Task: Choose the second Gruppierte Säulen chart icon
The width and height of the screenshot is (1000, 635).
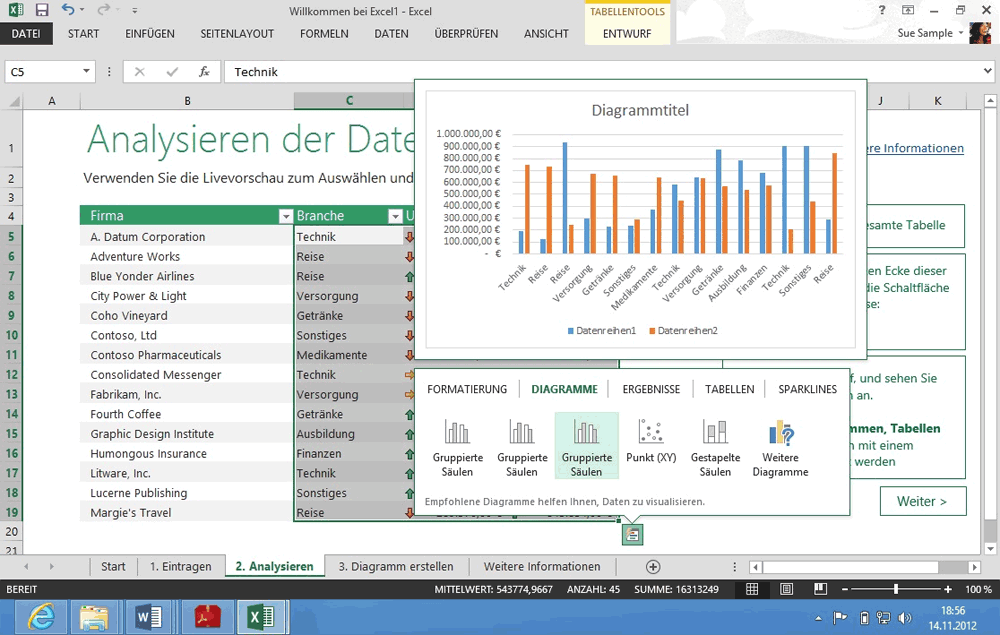Action: click(522, 447)
